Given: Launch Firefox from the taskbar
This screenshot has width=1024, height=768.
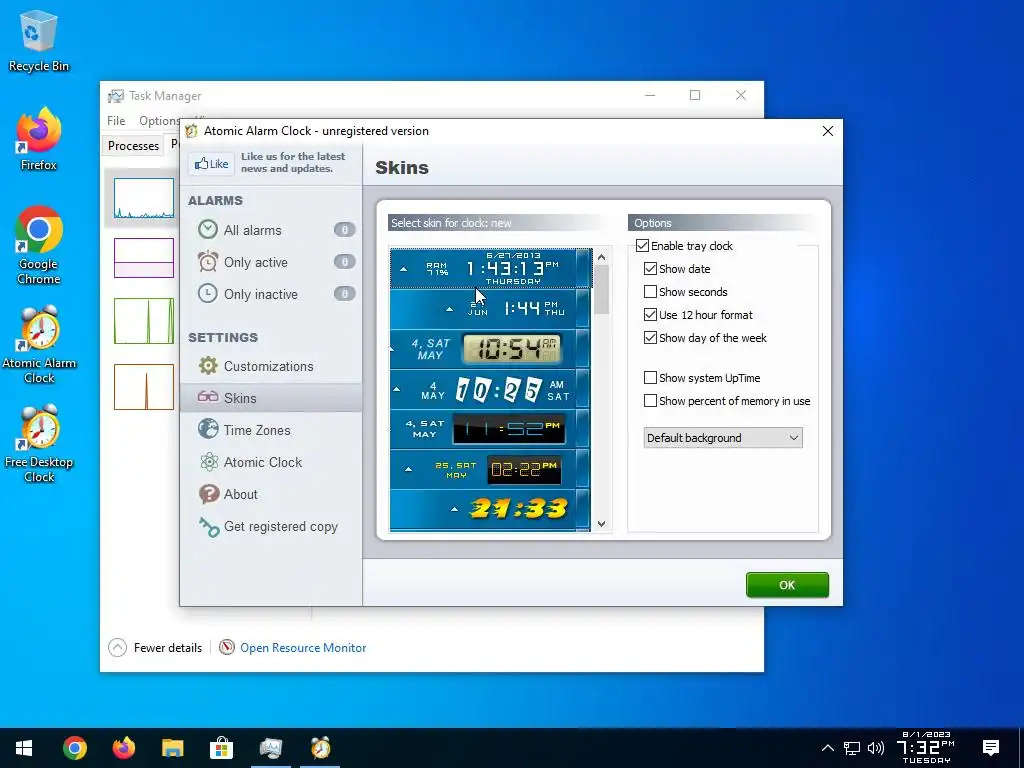Looking at the screenshot, I should [x=123, y=748].
